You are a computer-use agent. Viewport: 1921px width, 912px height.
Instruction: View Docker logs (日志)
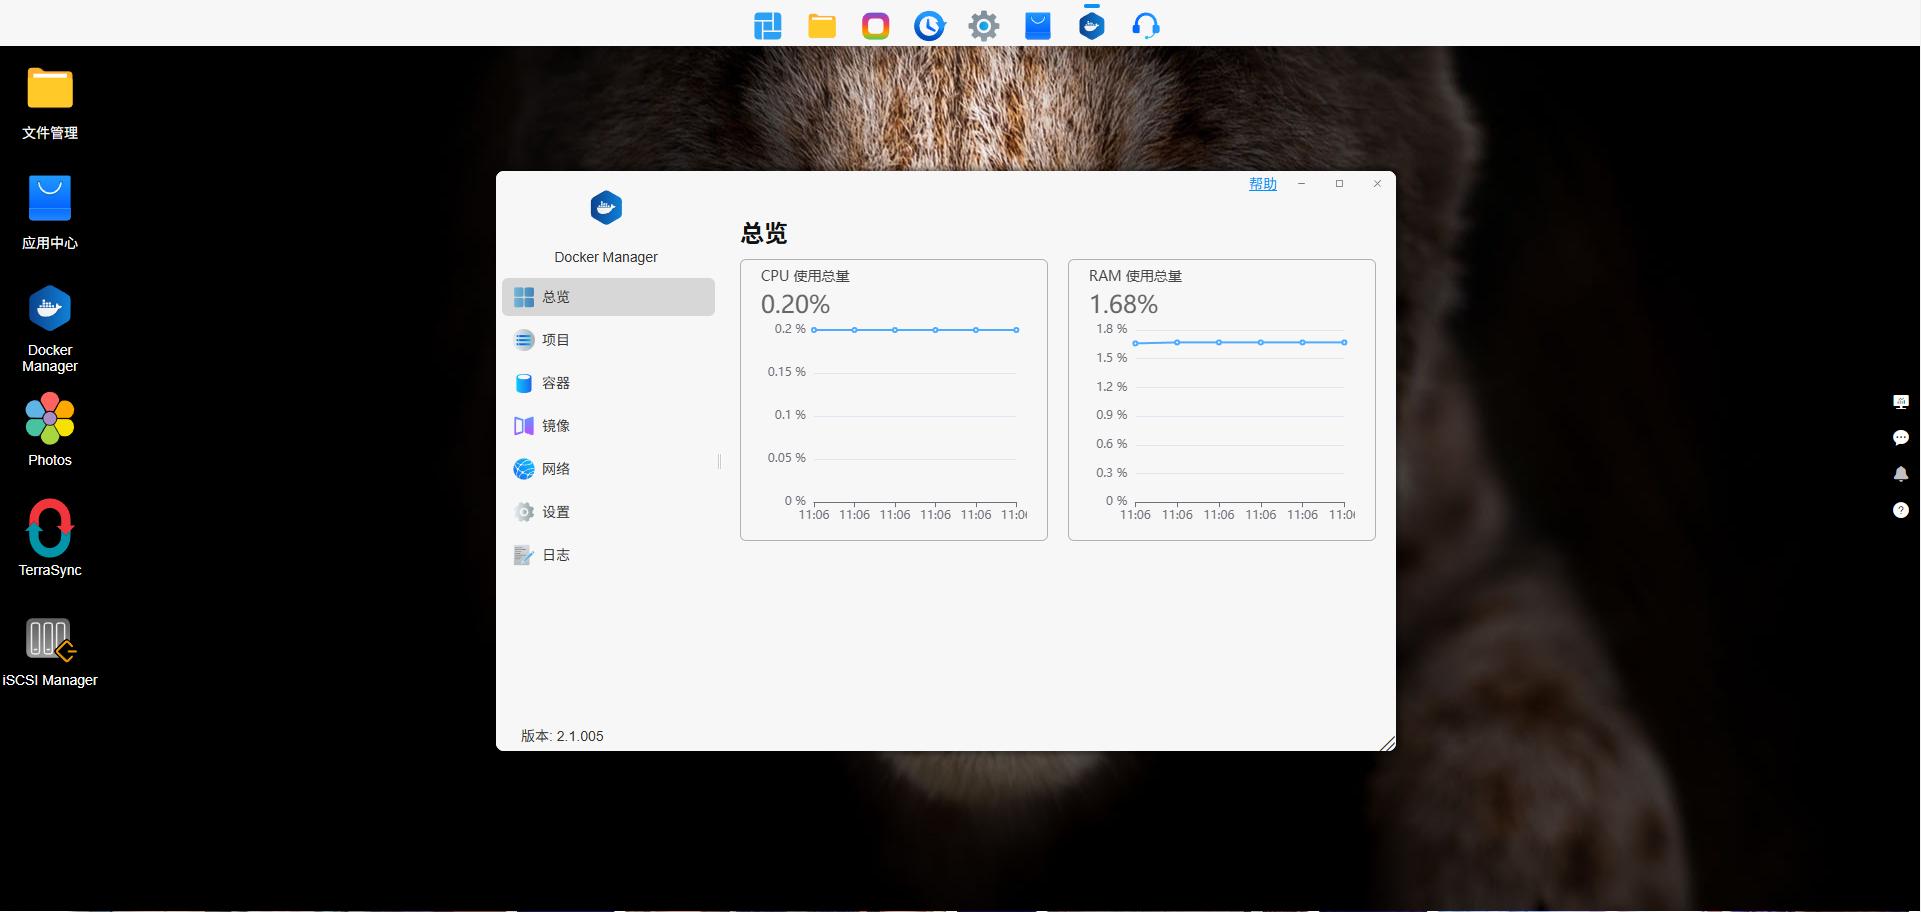click(556, 554)
